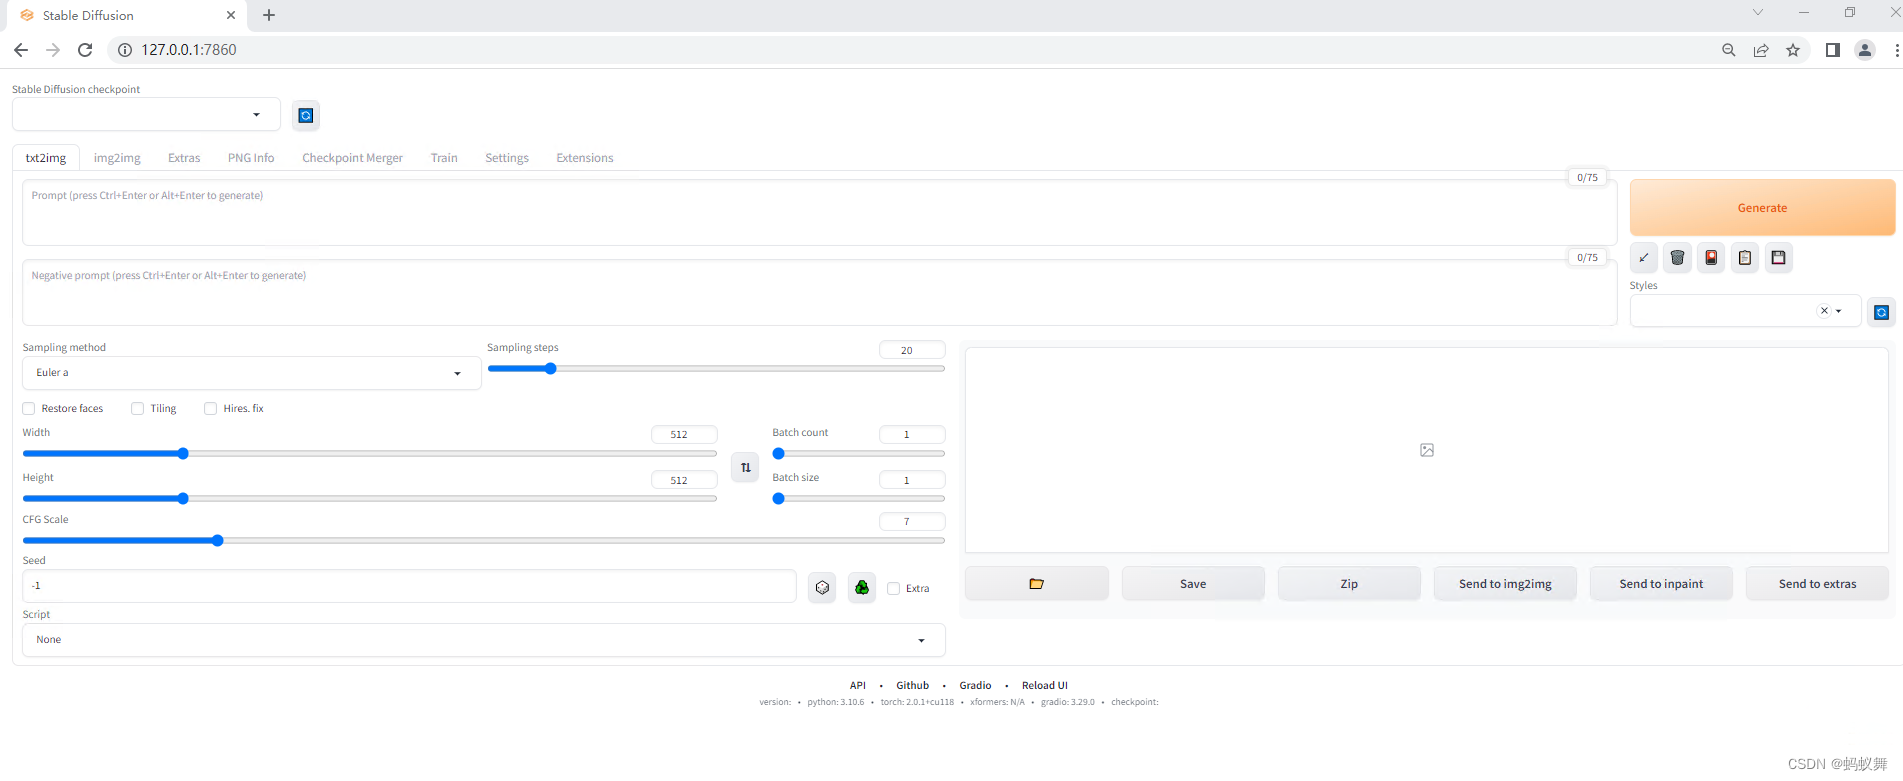Toggle the browser side panel icon
The height and width of the screenshot is (781, 1903).
1833,50
